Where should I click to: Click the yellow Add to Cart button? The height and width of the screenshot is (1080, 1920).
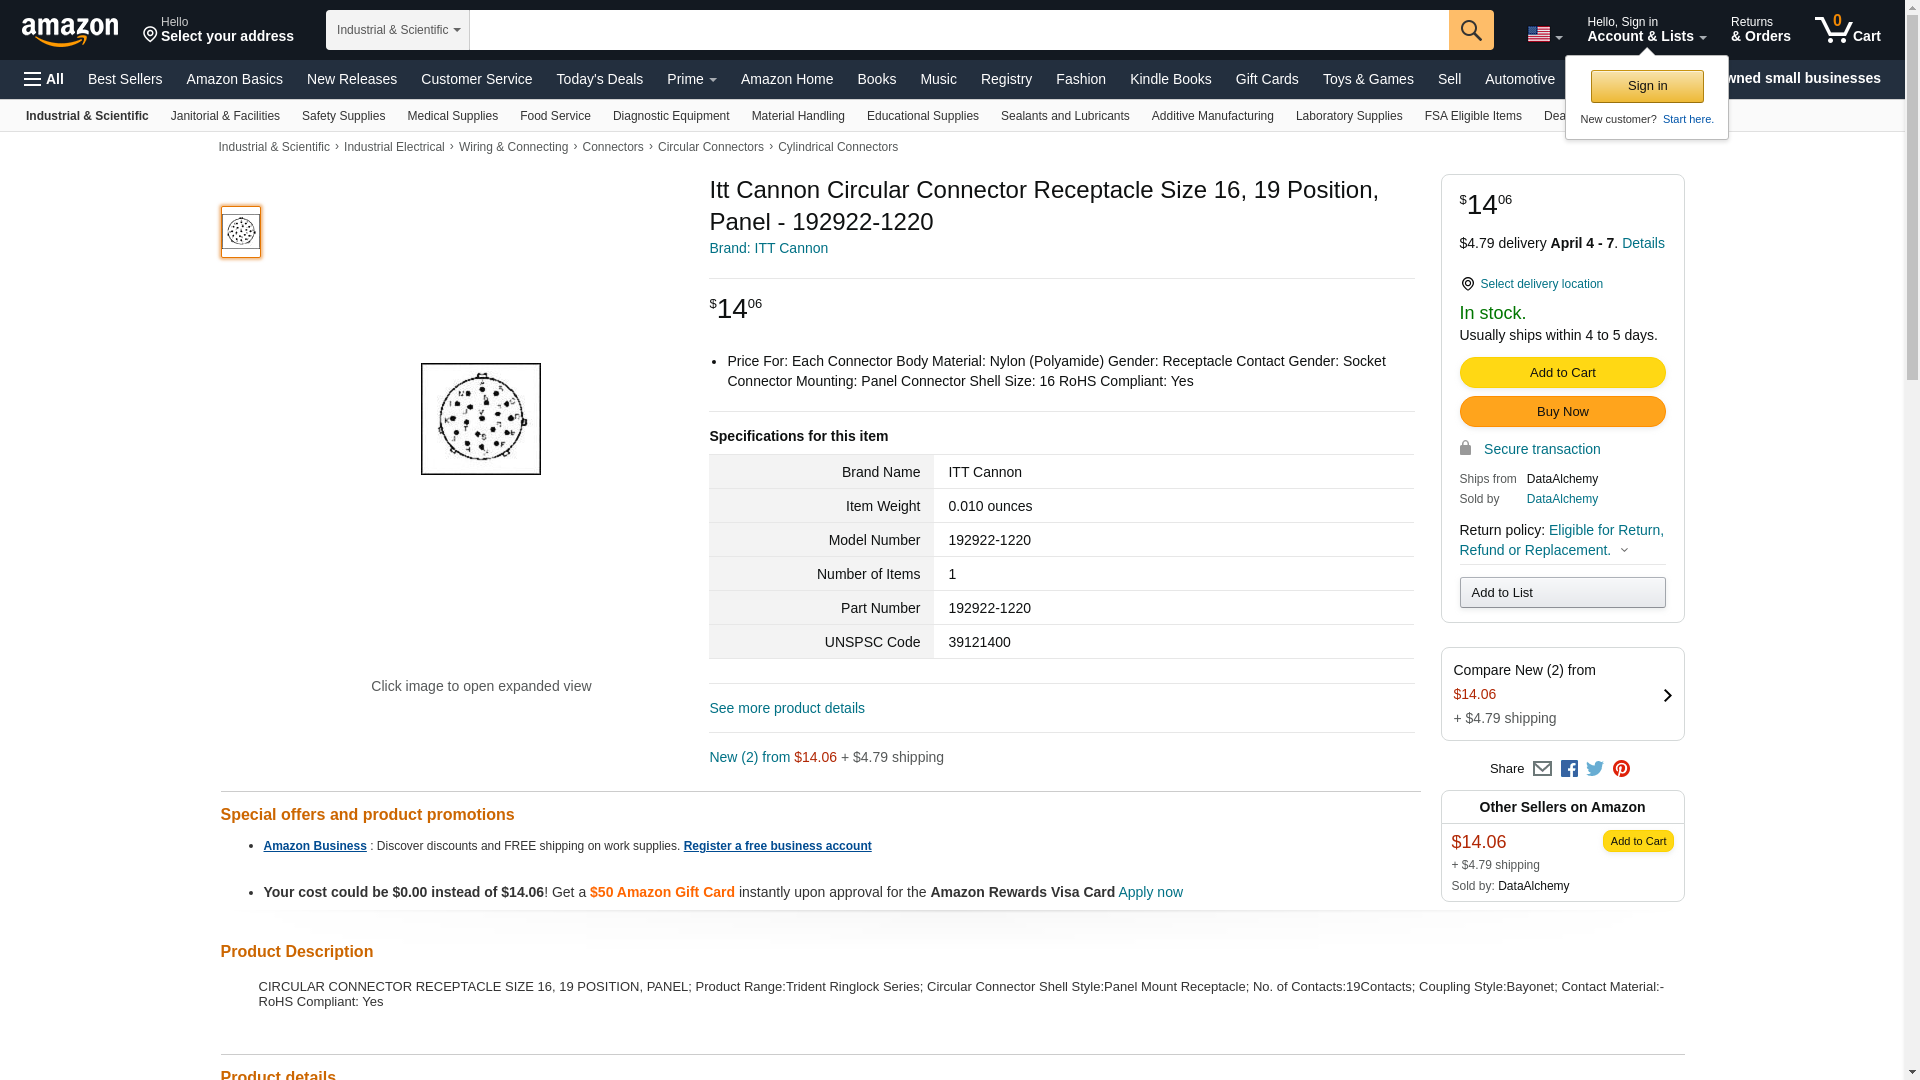tap(1562, 373)
